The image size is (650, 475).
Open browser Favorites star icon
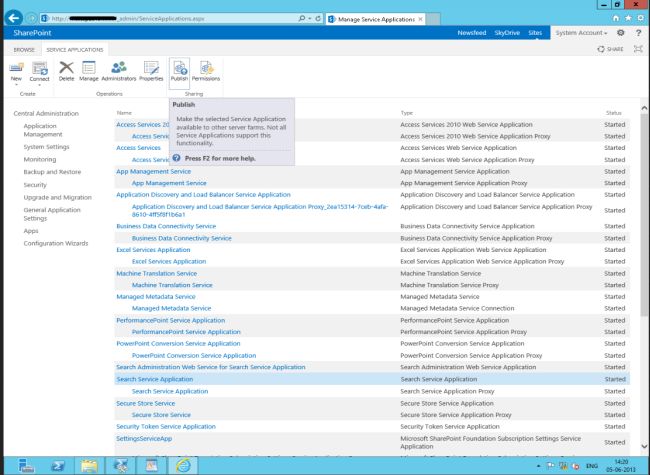[x=628, y=18]
